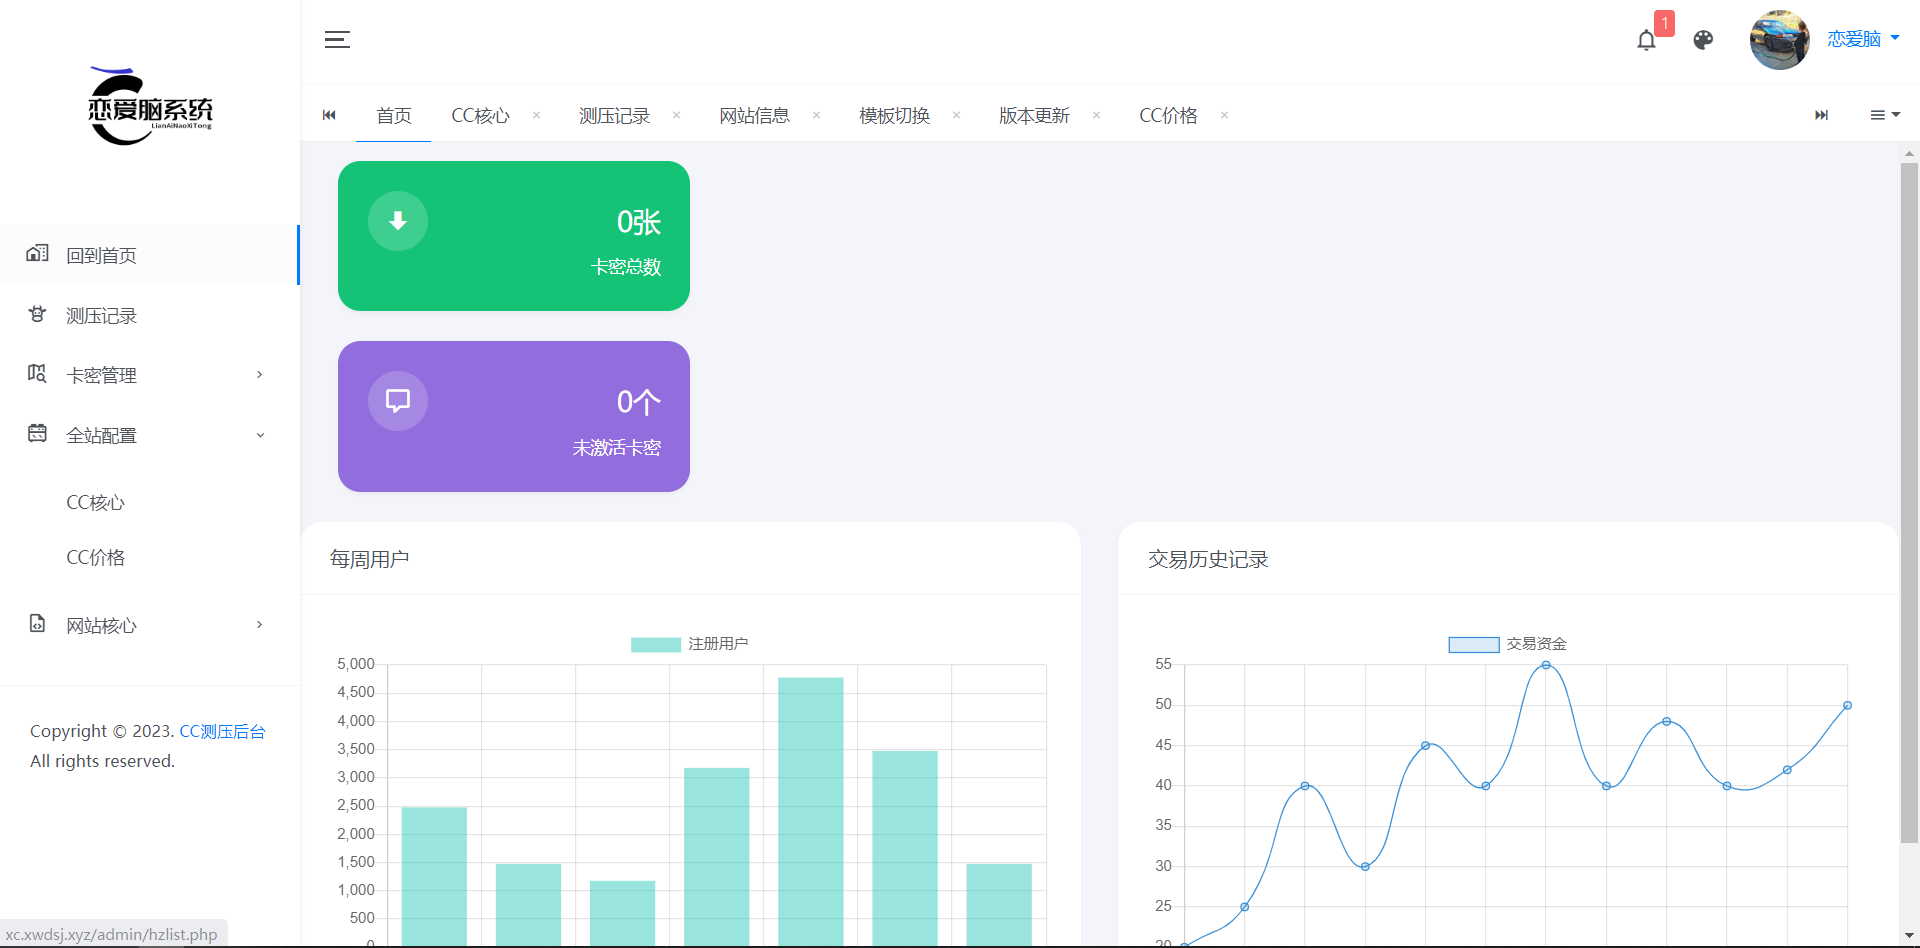Viewport: 1920px width, 948px height.
Task: Switch to the 版本更新 tab
Action: (x=1034, y=116)
